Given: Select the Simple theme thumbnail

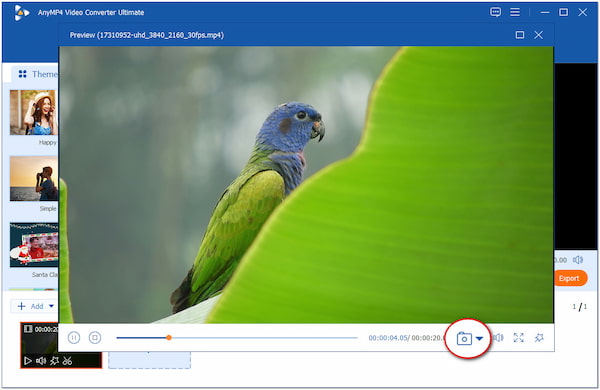Looking at the screenshot, I should click(x=33, y=178).
